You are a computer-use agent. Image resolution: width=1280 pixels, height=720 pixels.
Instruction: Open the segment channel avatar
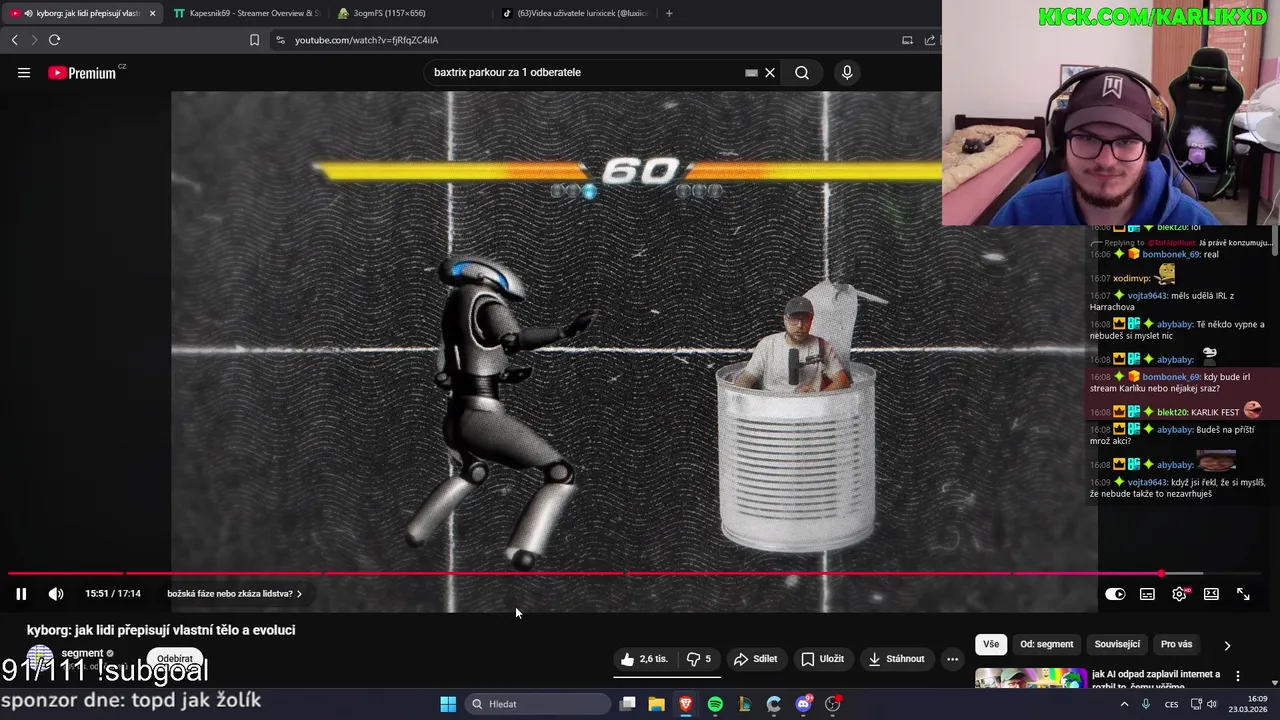point(40,659)
